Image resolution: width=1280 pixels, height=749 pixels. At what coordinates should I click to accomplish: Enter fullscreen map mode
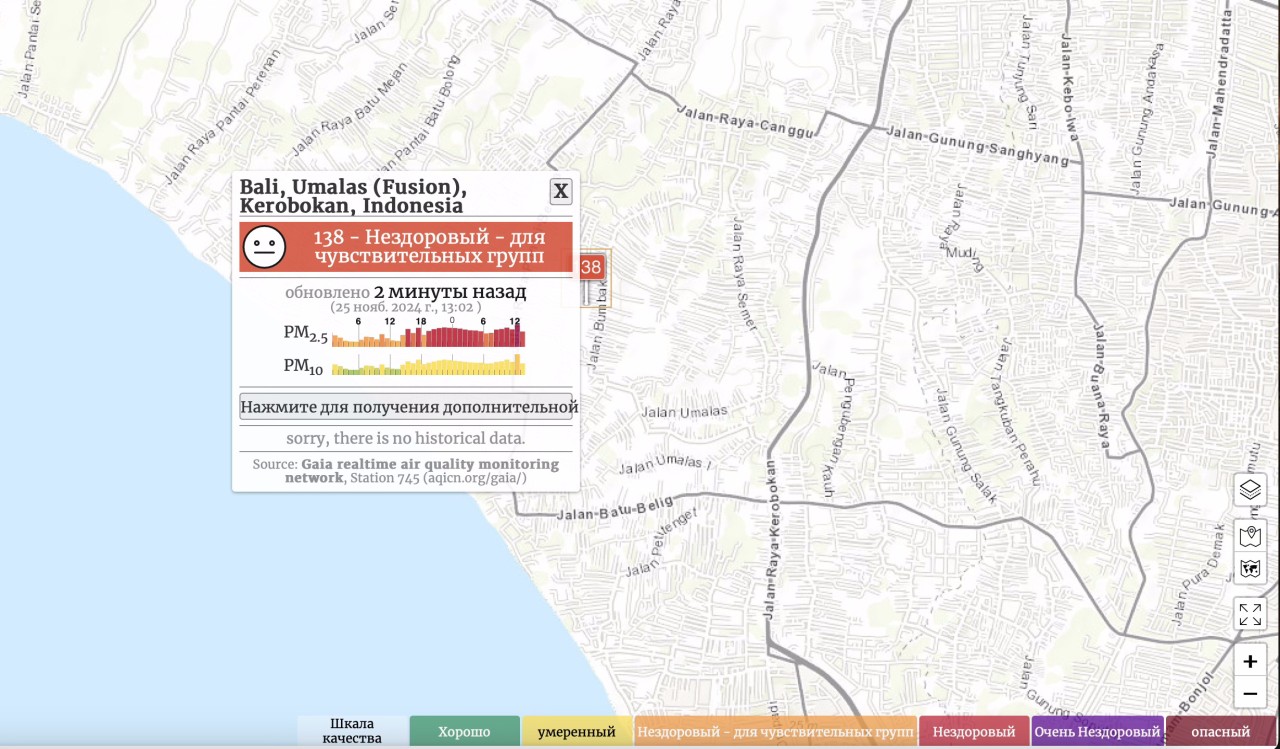click(1250, 614)
